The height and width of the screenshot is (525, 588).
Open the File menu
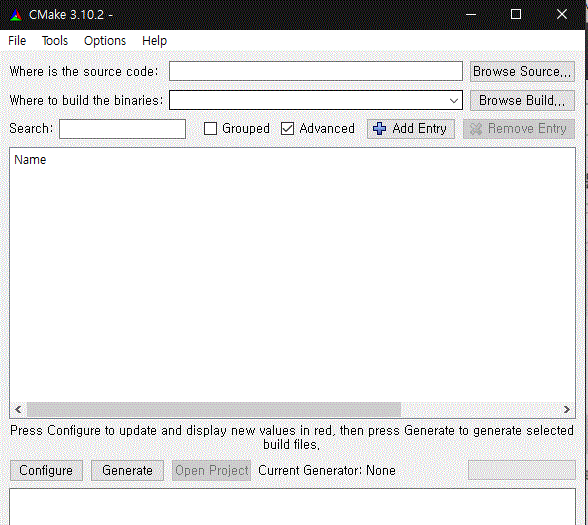(x=17, y=40)
